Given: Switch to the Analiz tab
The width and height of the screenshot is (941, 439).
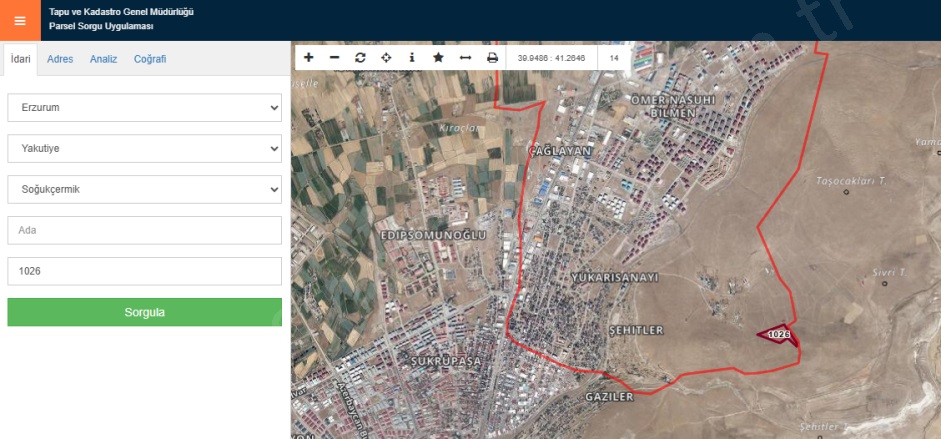Looking at the screenshot, I should (x=103, y=59).
